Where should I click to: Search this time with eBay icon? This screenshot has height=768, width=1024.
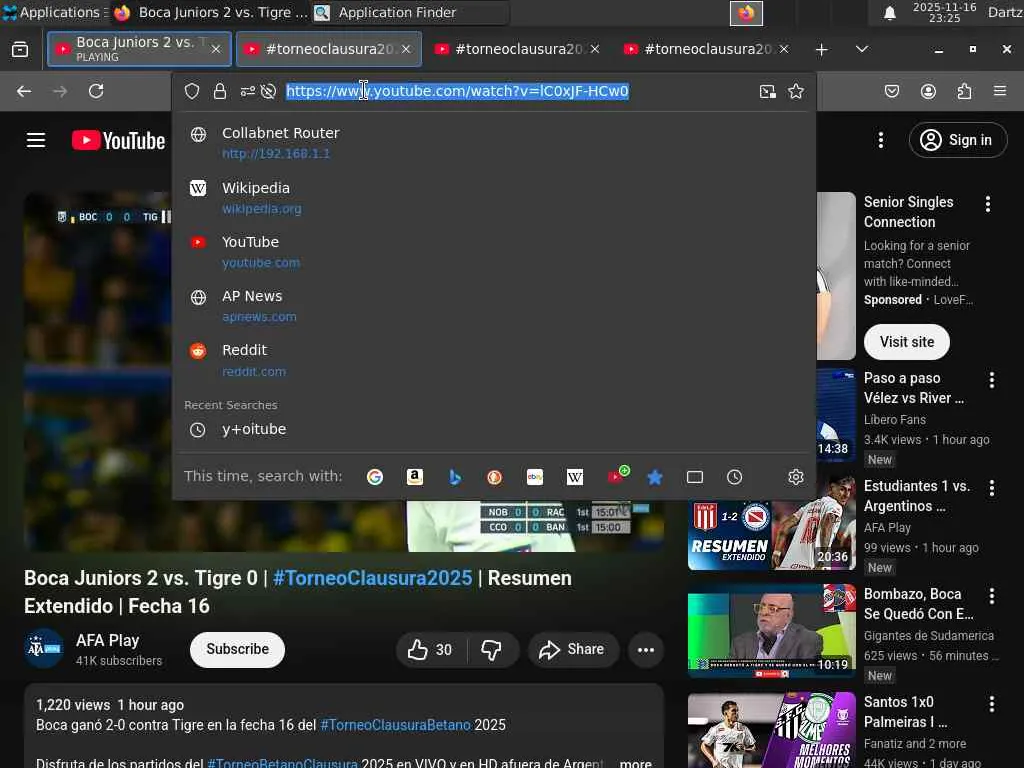coord(535,477)
